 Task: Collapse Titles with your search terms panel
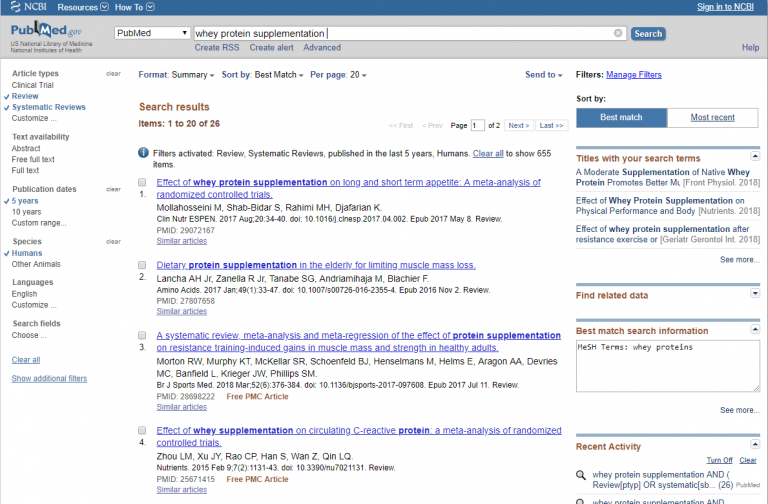coord(753,158)
